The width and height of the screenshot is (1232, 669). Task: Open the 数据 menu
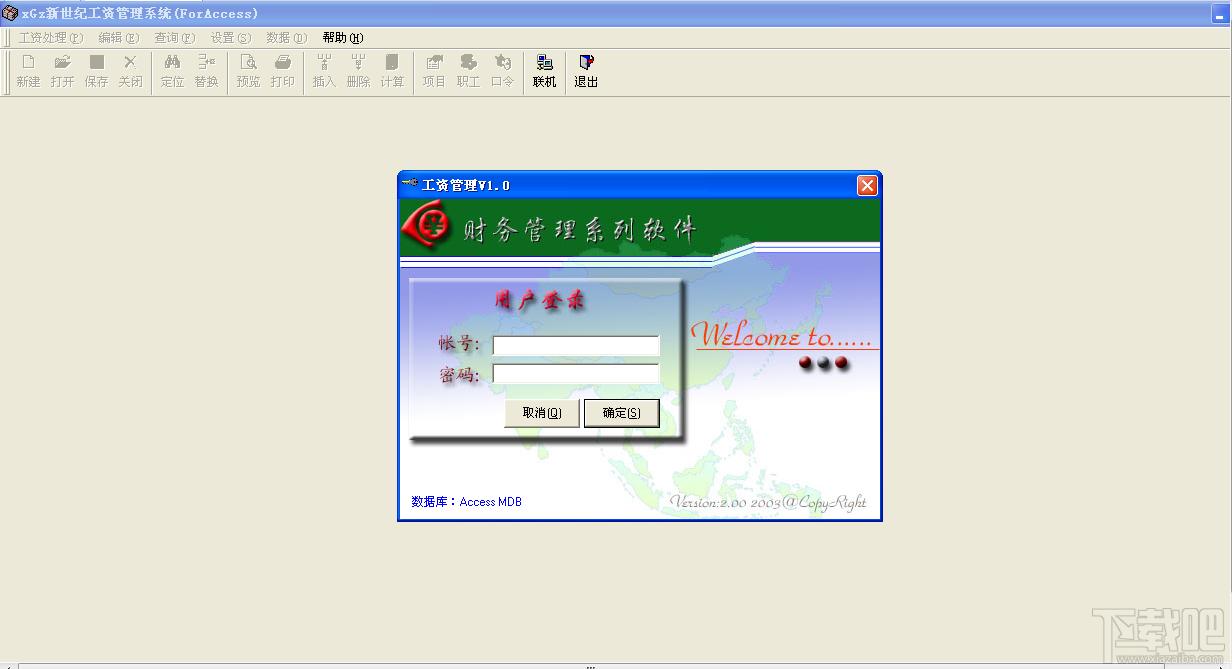[x=286, y=38]
